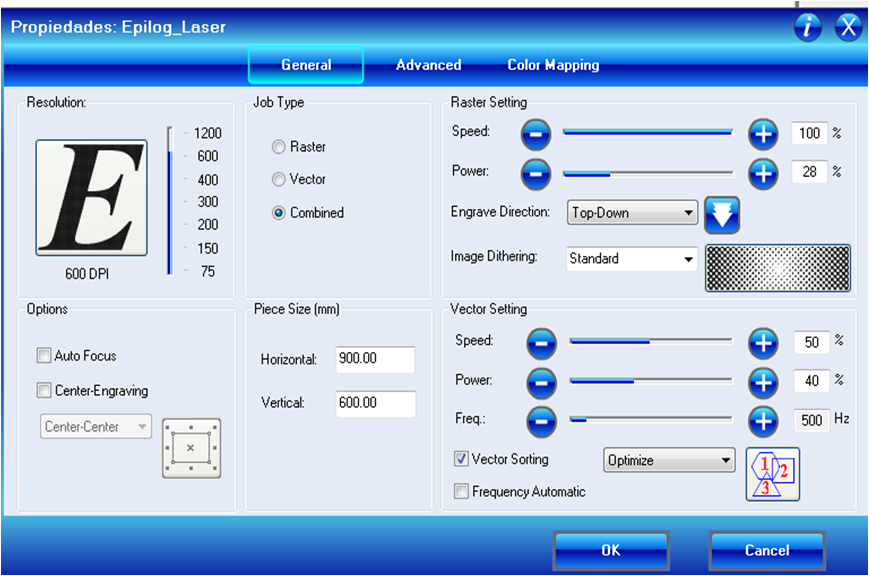Select the 200 resolution mark
The width and height of the screenshot is (869, 576).
(208, 225)
